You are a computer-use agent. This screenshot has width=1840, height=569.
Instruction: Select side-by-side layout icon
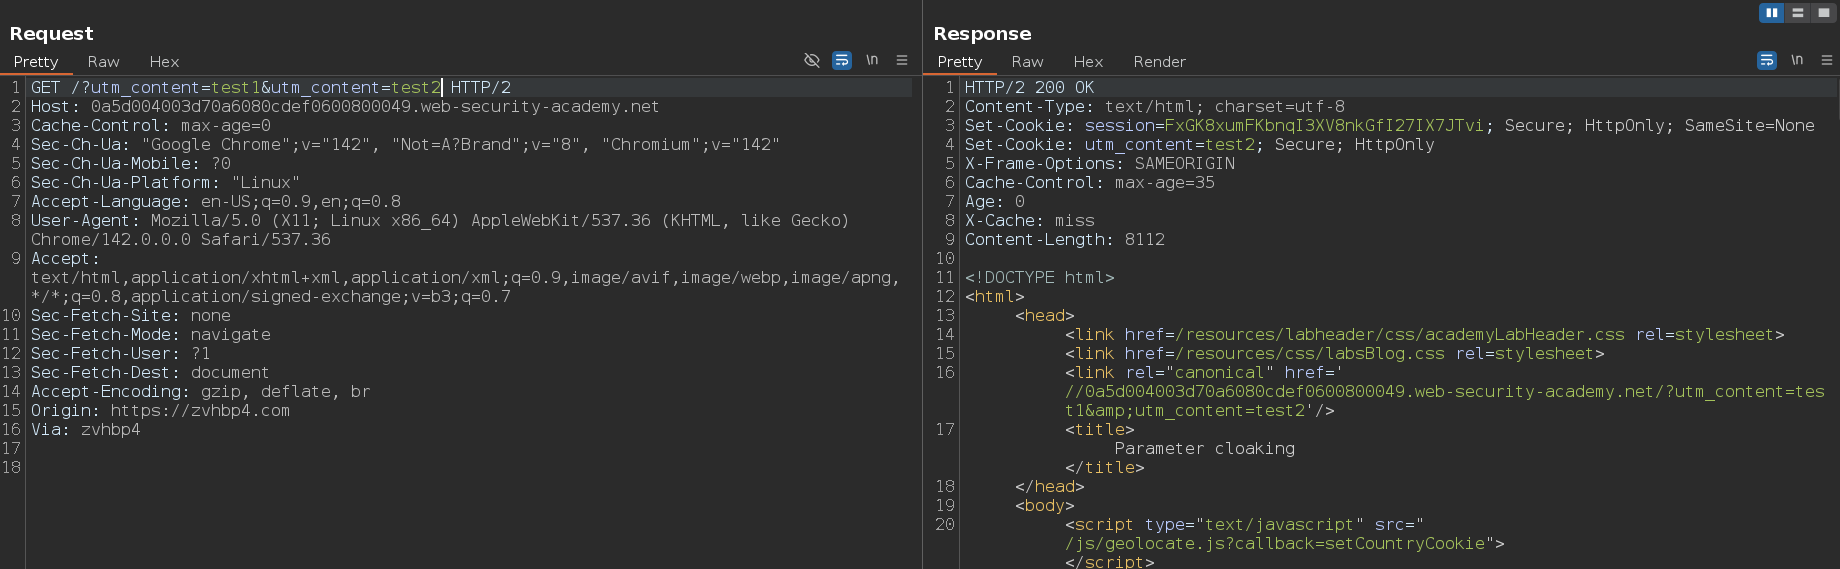tap(1771, 13)
